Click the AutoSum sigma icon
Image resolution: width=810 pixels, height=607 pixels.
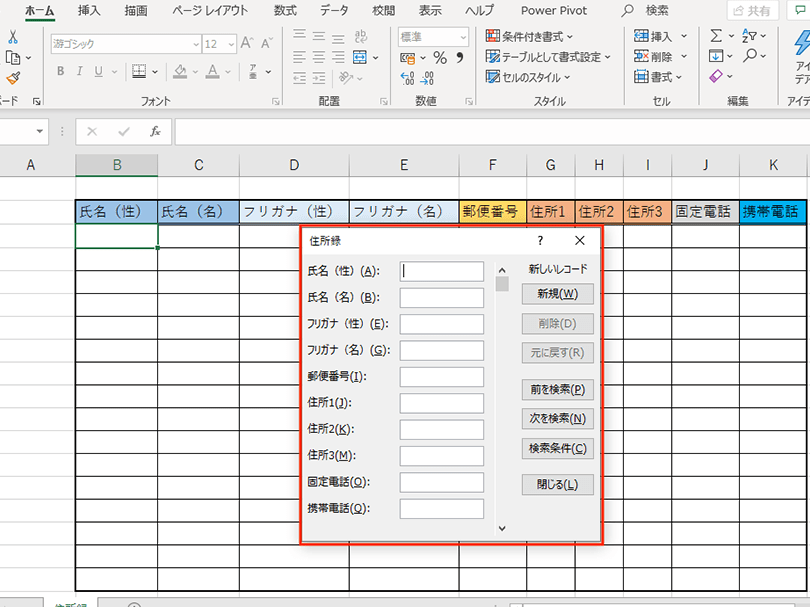716,36
